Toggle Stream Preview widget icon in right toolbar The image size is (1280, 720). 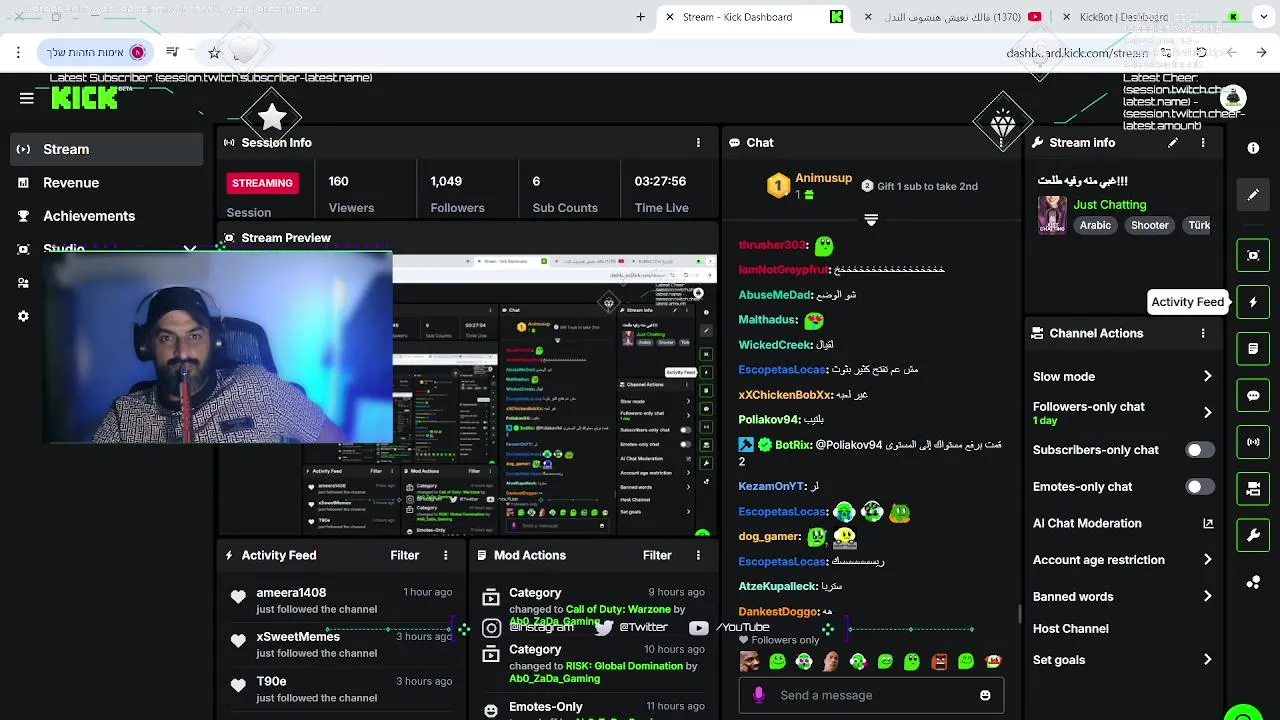coord(1253,255)
